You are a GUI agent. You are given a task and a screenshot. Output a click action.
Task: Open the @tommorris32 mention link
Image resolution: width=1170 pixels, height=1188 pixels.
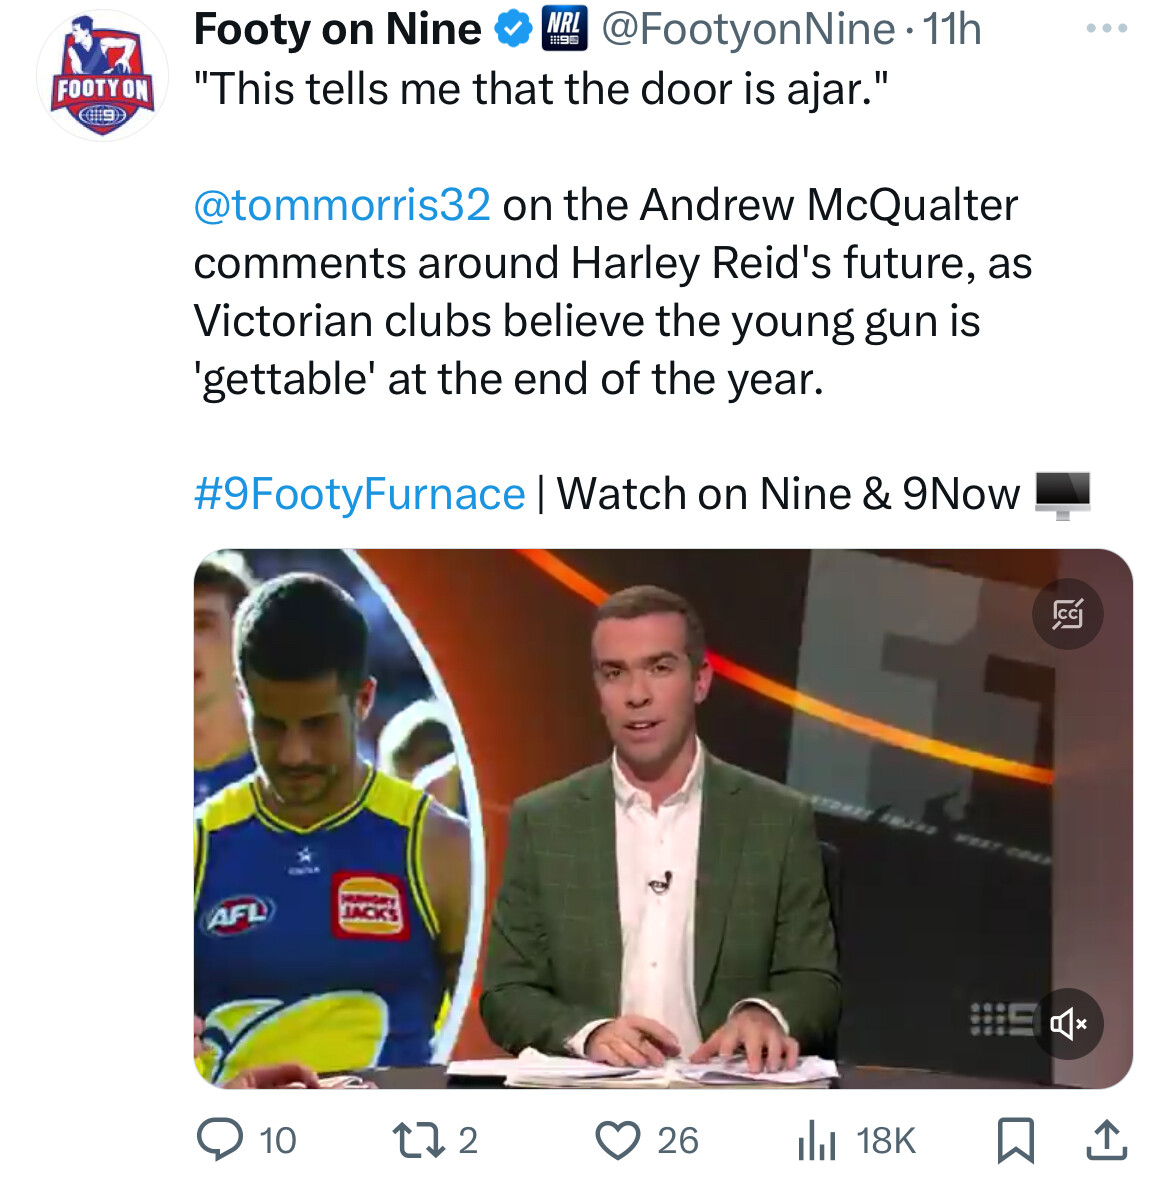click(342, 205)
